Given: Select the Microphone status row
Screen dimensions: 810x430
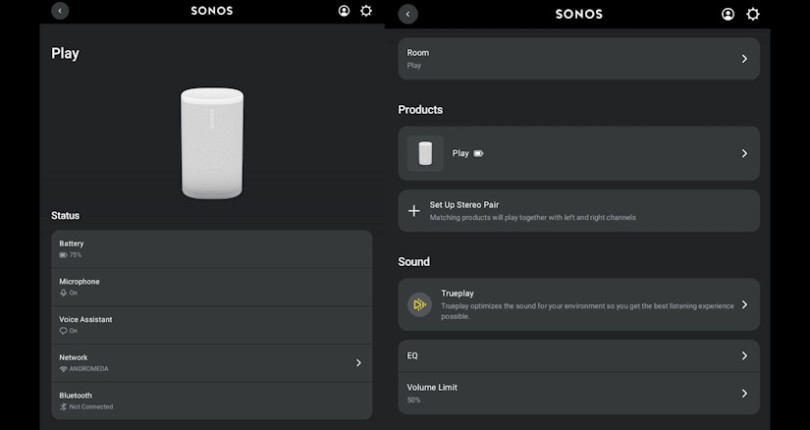Looking at the screenshot, I should click(212, 287).
